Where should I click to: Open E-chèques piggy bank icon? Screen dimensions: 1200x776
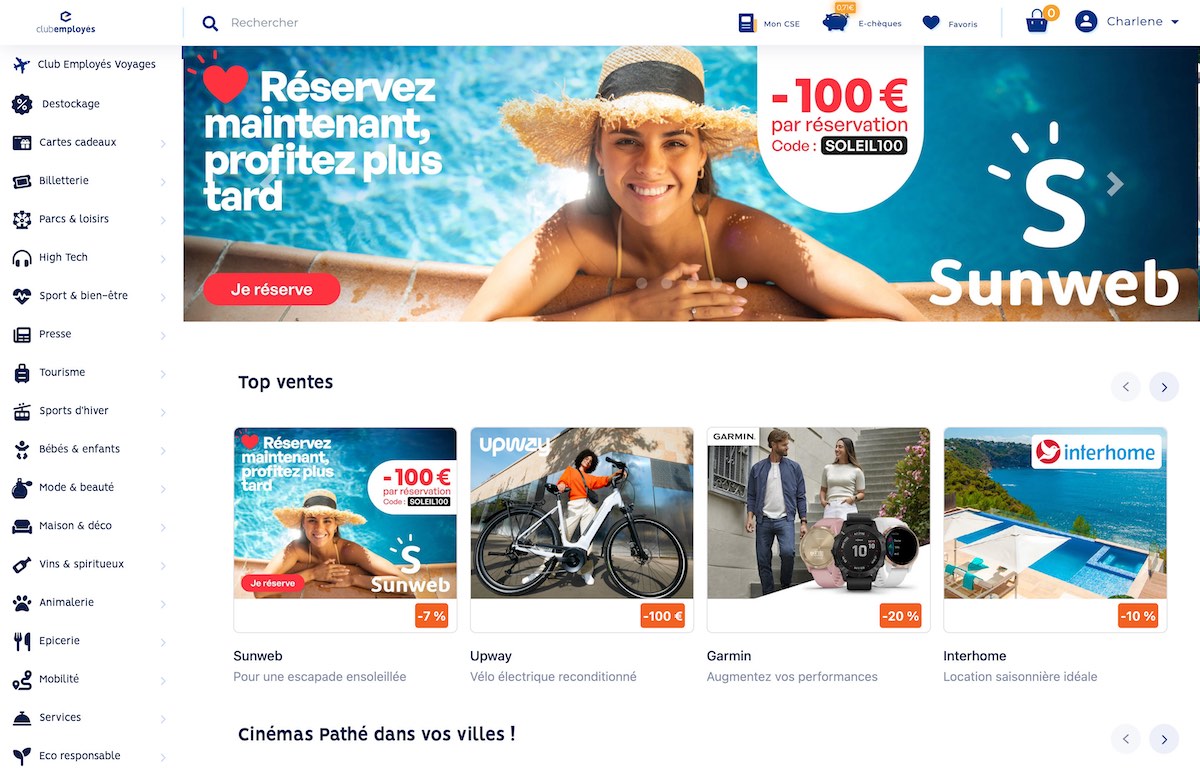pos(836,22)
